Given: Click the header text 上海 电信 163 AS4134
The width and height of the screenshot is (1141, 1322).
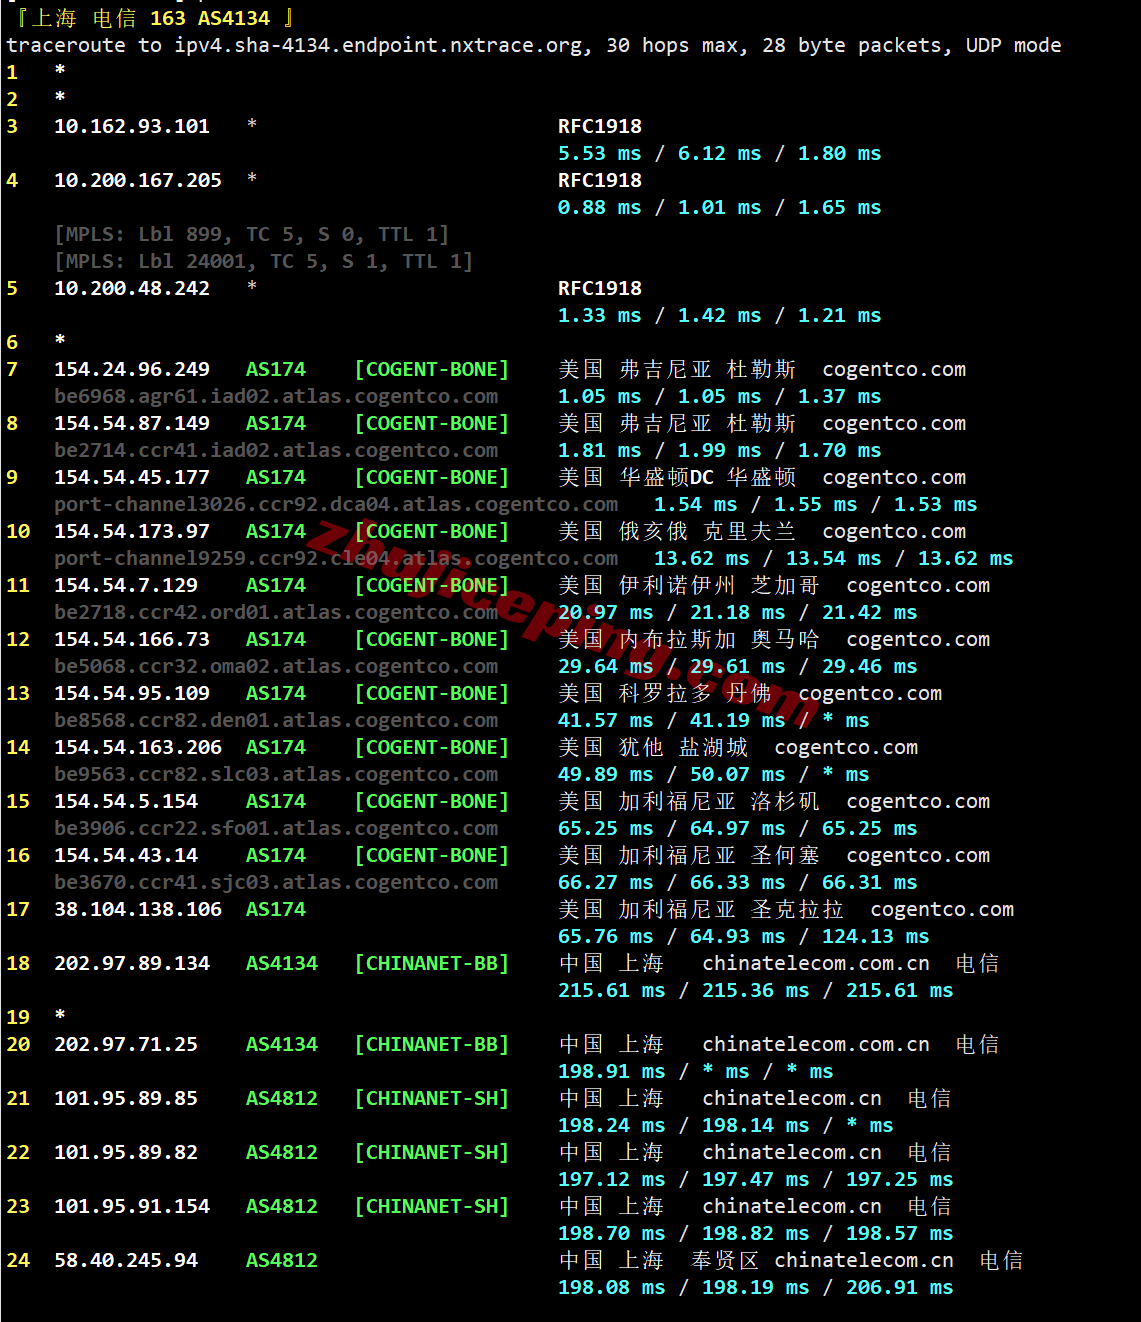Looking at the screenshot, I should point(150,18).
